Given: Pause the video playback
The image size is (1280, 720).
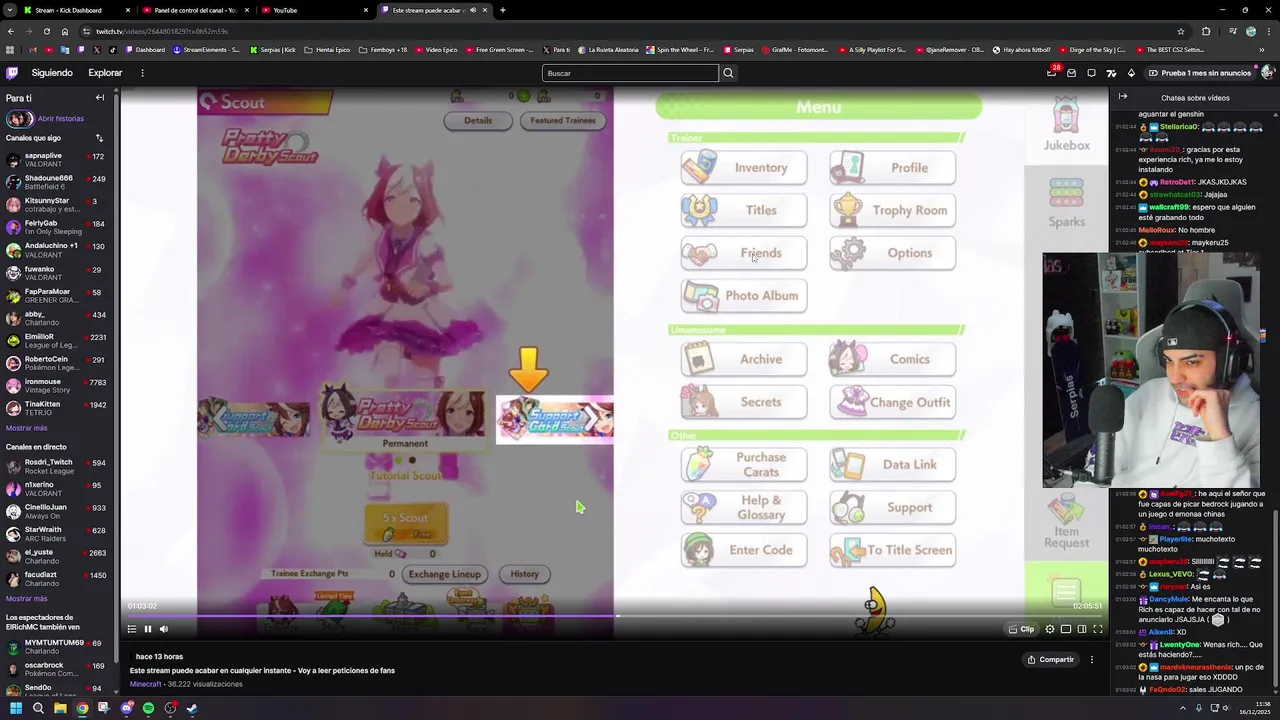Looking at the screenshot, I should 147,629.
